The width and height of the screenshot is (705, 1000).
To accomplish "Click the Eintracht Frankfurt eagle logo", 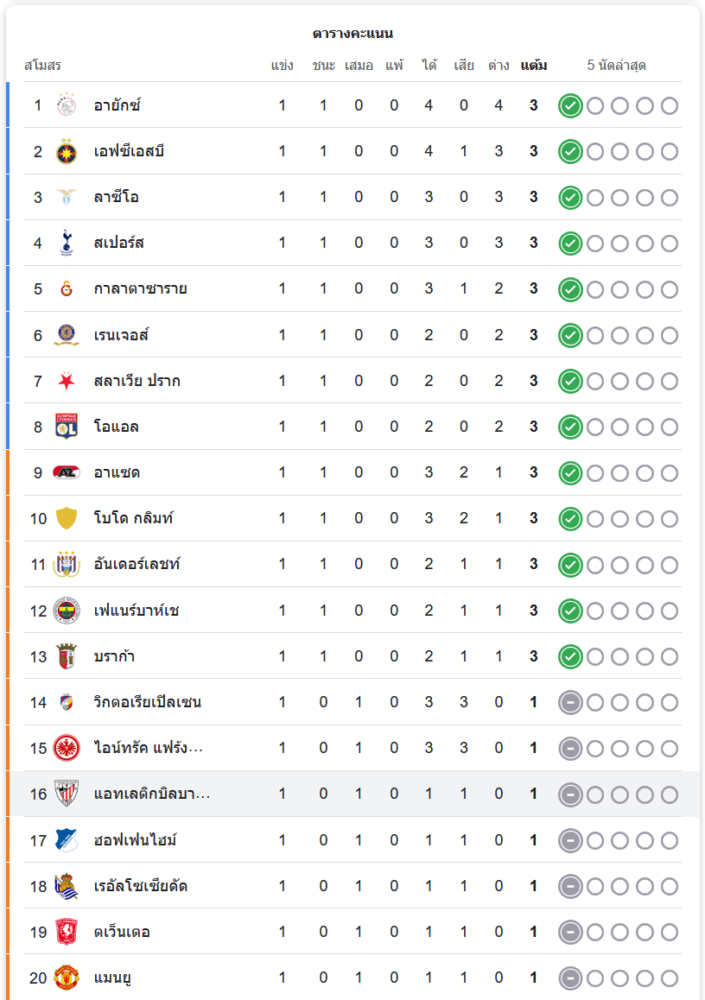I will point(67,748).
